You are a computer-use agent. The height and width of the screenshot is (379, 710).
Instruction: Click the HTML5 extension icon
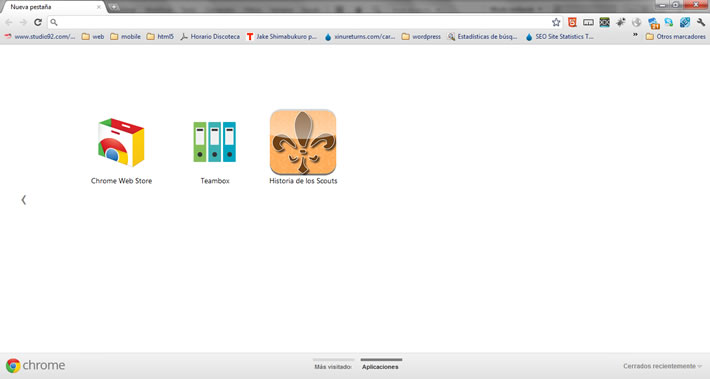[x=572, y=22]
